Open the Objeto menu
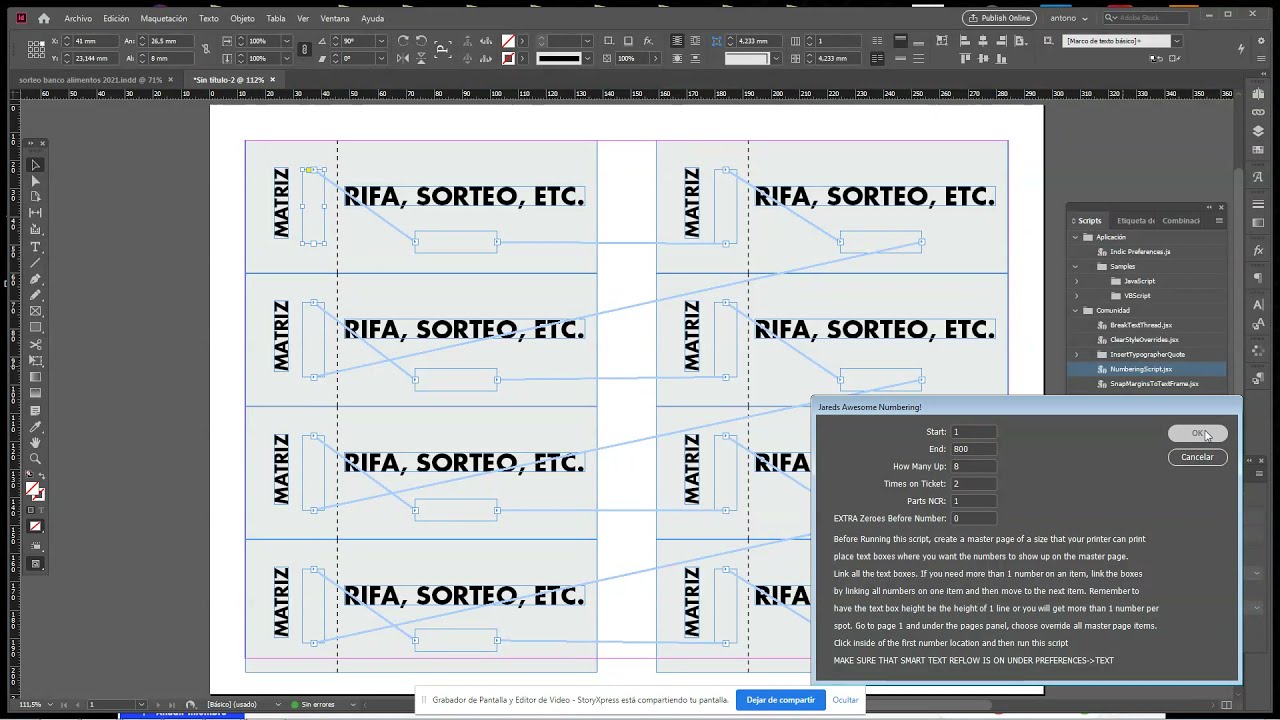This screenshot has width=1280, height=720. pos(242,18)
